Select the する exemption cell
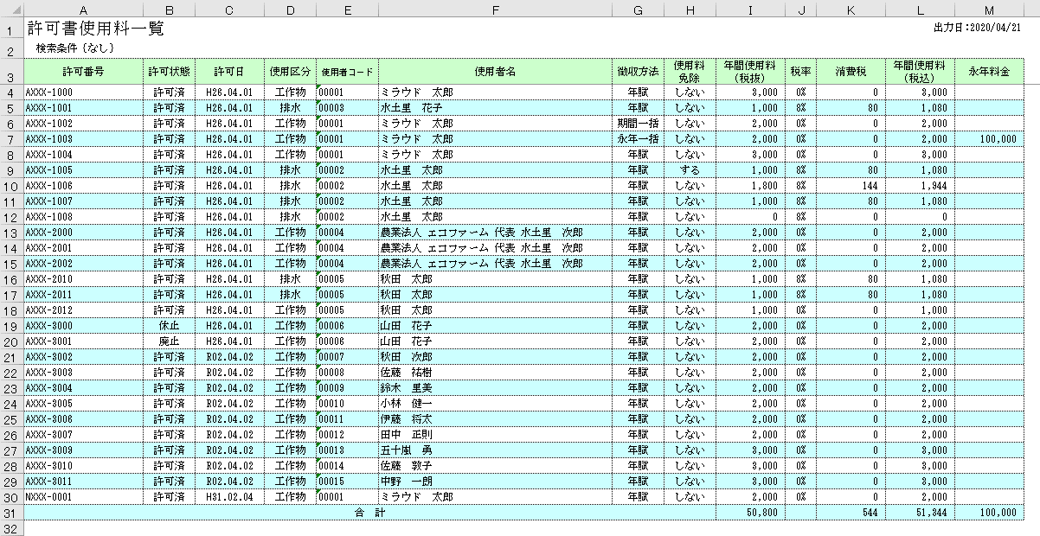The height and width of the screenshot is (536, 1040). tap(690, 170)
